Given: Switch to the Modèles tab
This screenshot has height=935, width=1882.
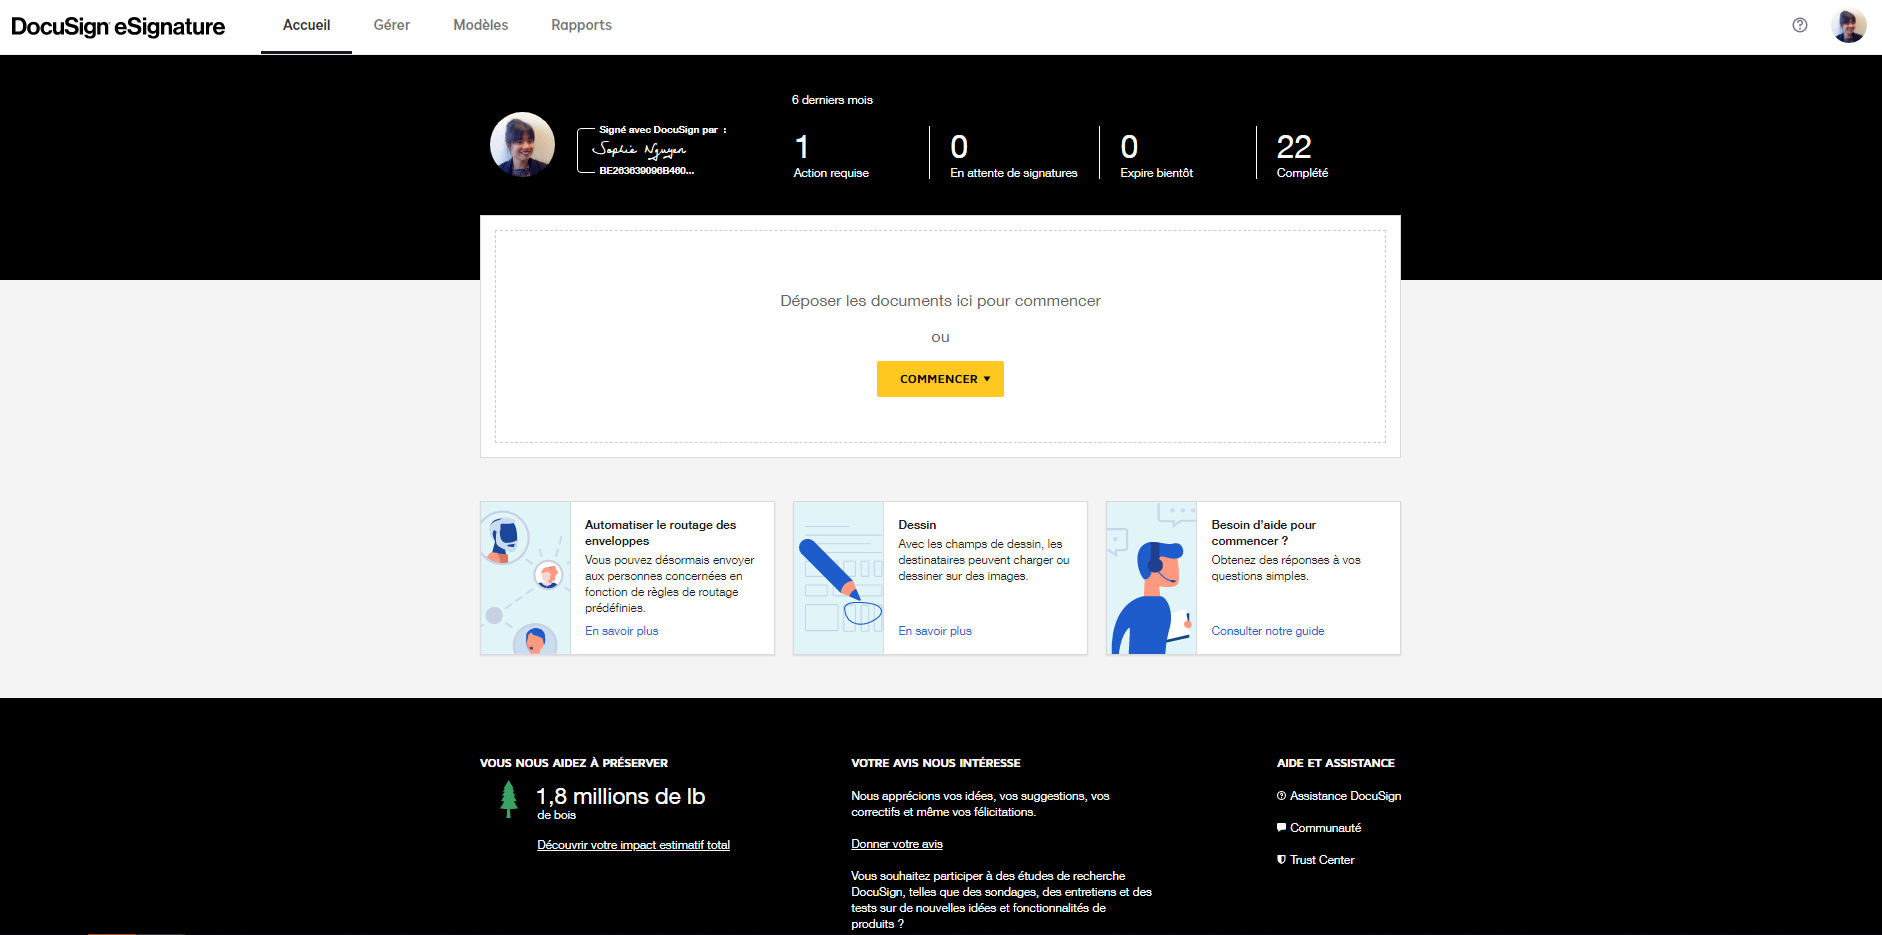Looking at the screenshot, I should pos(481,25).
